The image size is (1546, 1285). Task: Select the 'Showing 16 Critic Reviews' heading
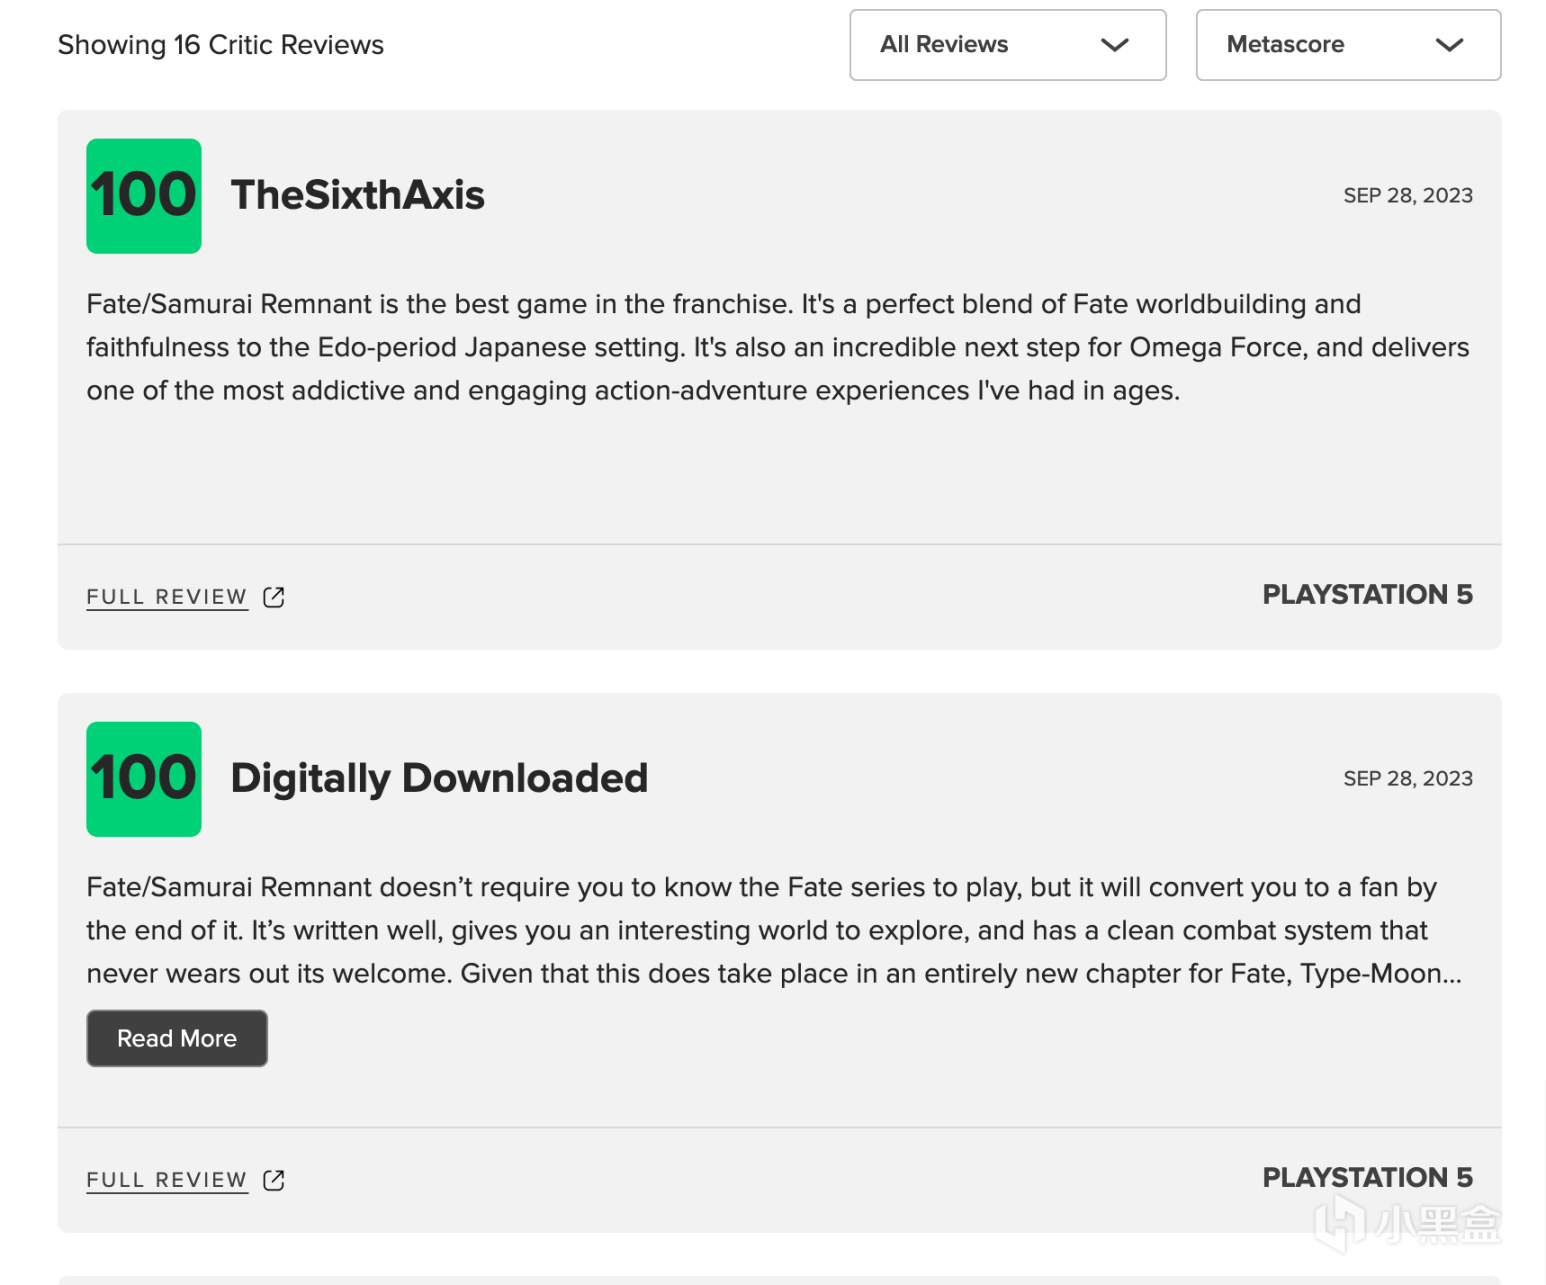(x=221, y=45)
